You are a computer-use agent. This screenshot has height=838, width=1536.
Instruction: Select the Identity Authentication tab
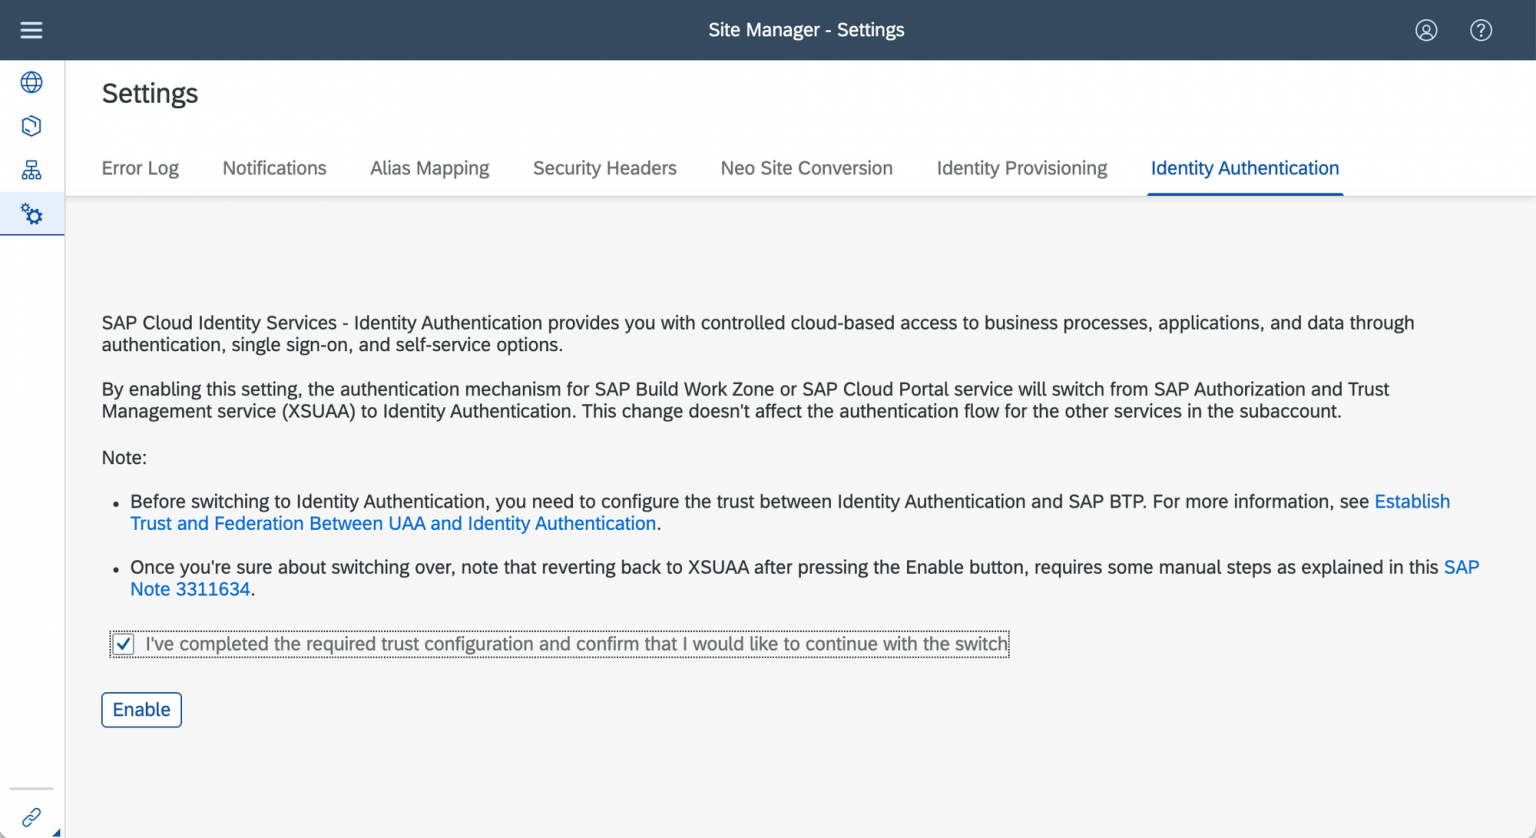tap(1244, 168)
